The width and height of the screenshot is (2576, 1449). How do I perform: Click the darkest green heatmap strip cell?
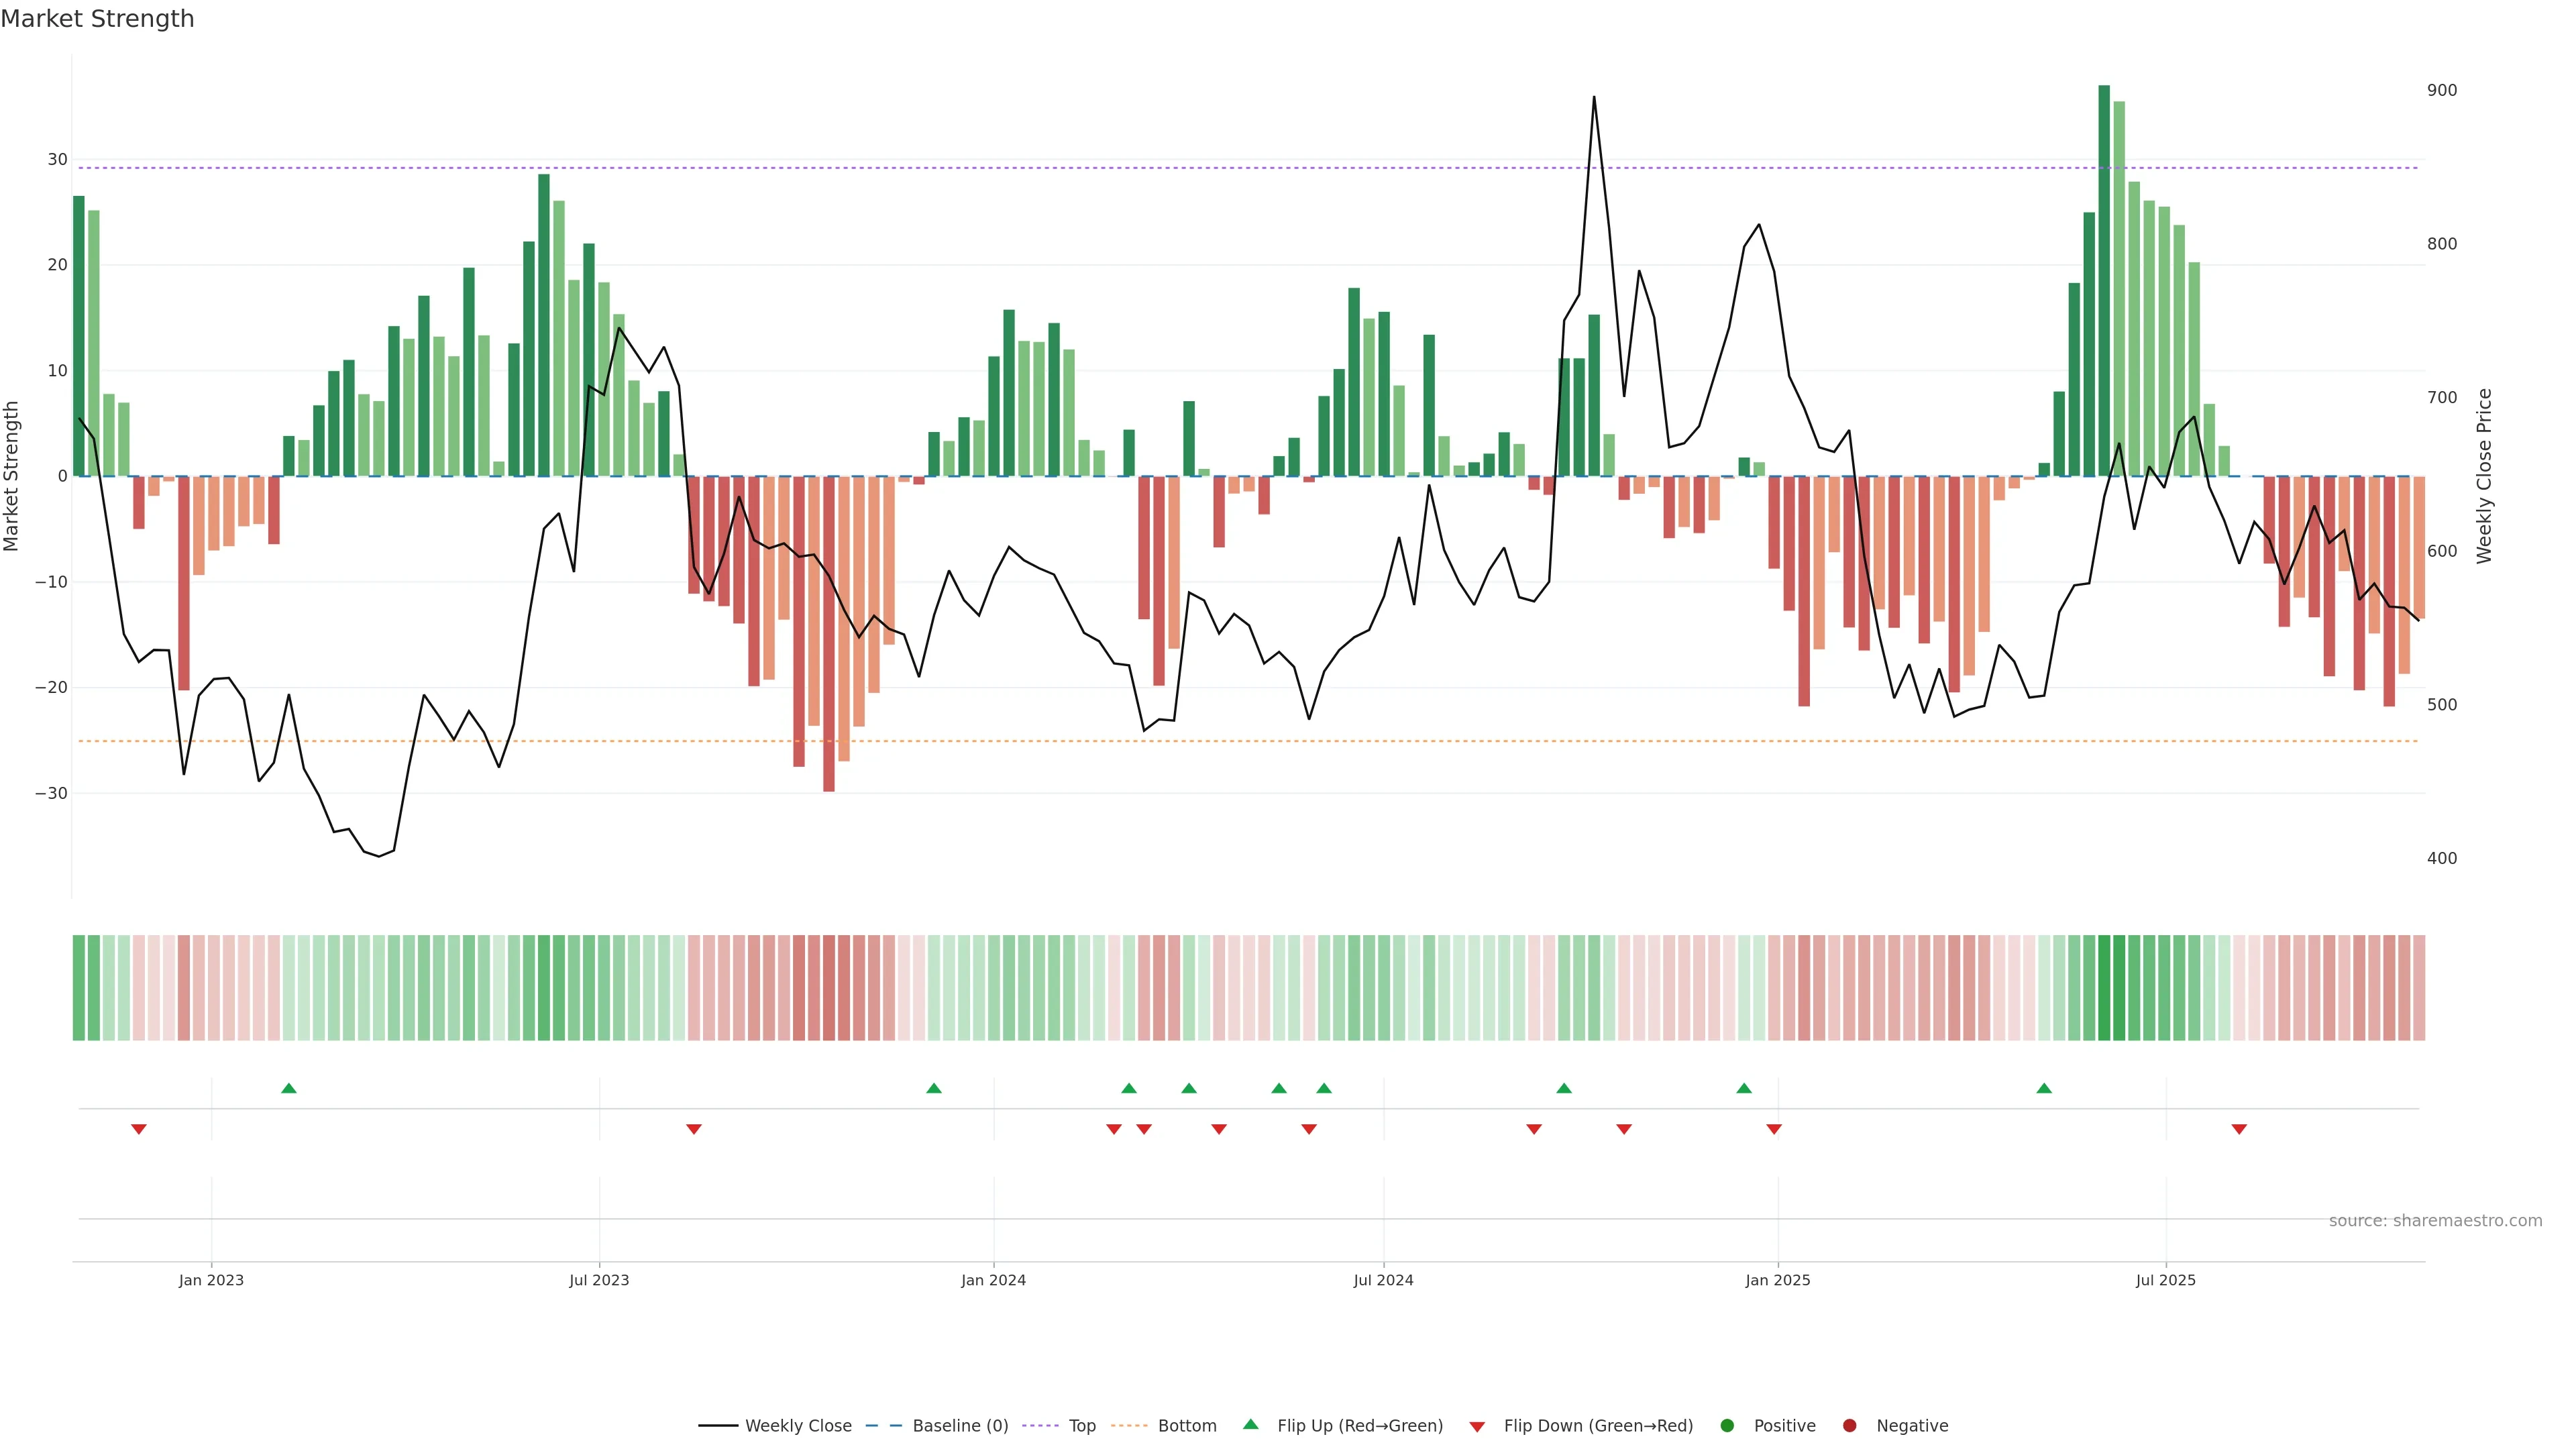pos(2104,988)
